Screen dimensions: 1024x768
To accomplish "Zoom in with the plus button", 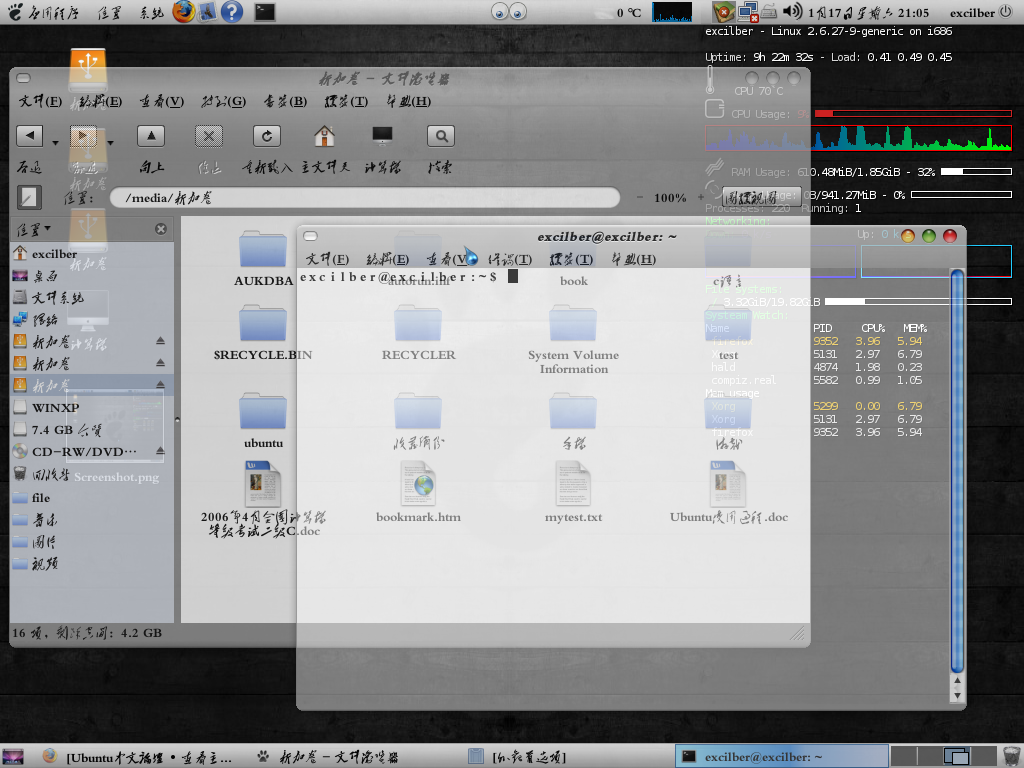I will pyautogui.click(x=701, y=197).
